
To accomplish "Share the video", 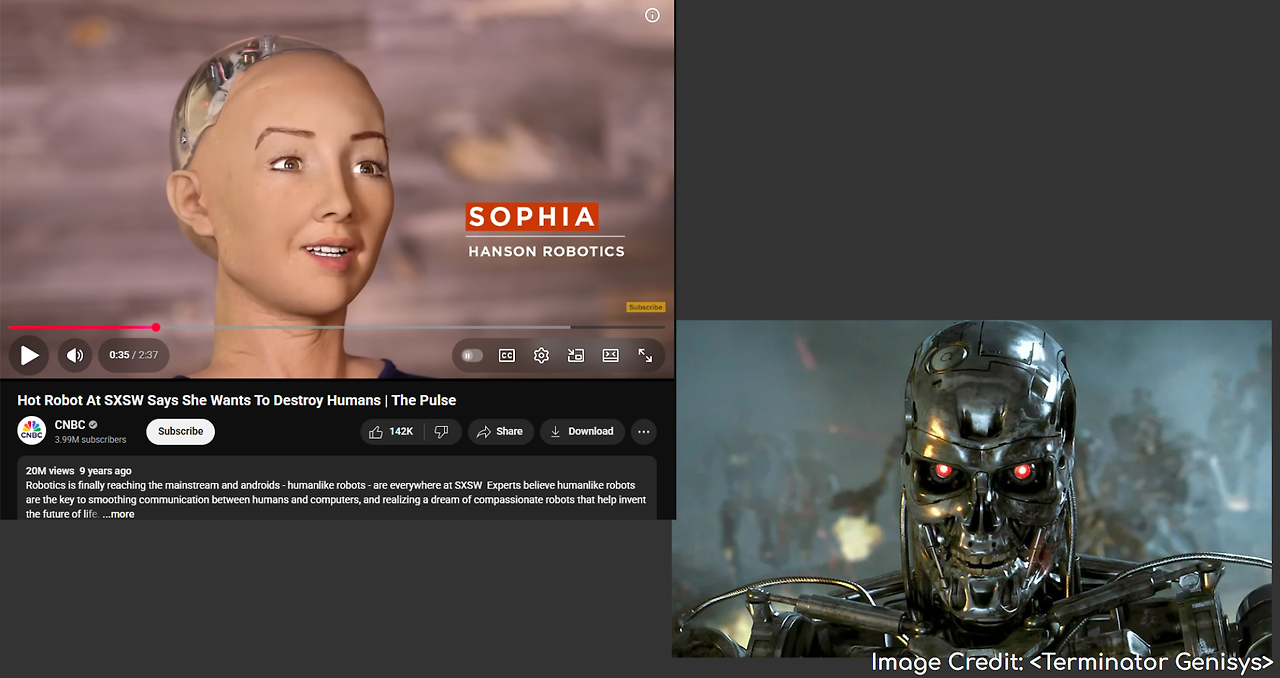I will point(500,431).
